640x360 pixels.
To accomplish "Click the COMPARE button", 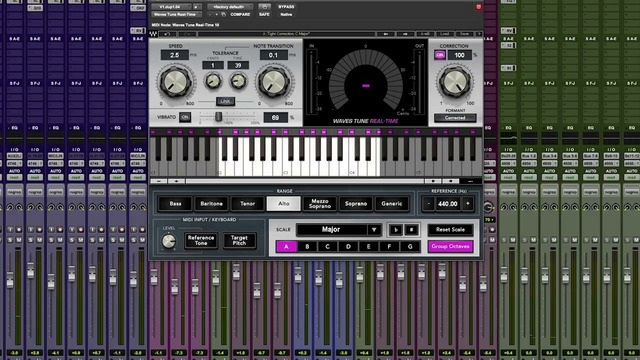I will coord(240,14).
